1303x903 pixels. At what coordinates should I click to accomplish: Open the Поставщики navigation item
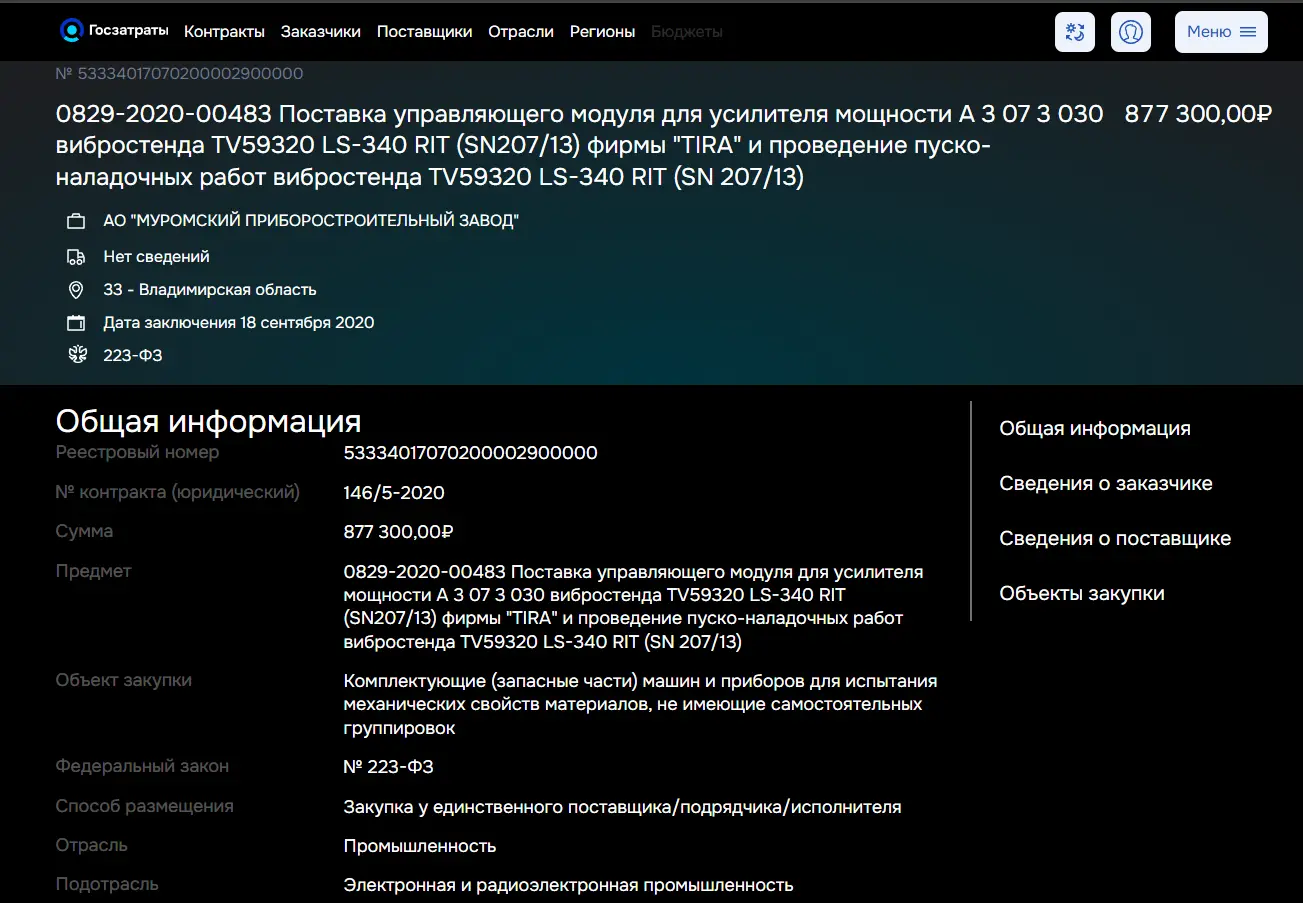coord(424,32)
